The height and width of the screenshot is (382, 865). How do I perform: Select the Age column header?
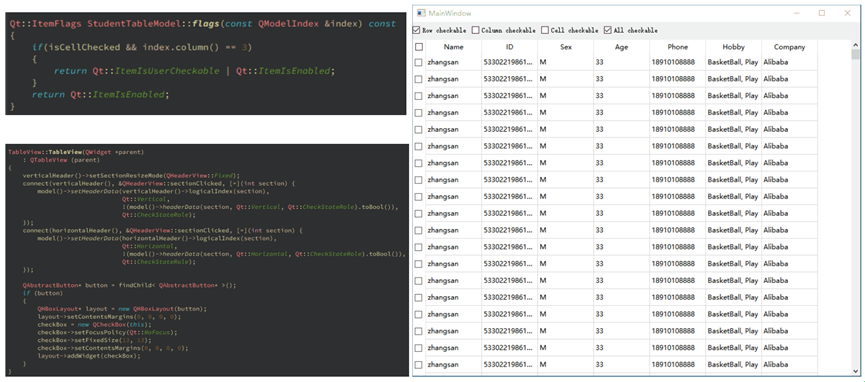click(622, 47)
